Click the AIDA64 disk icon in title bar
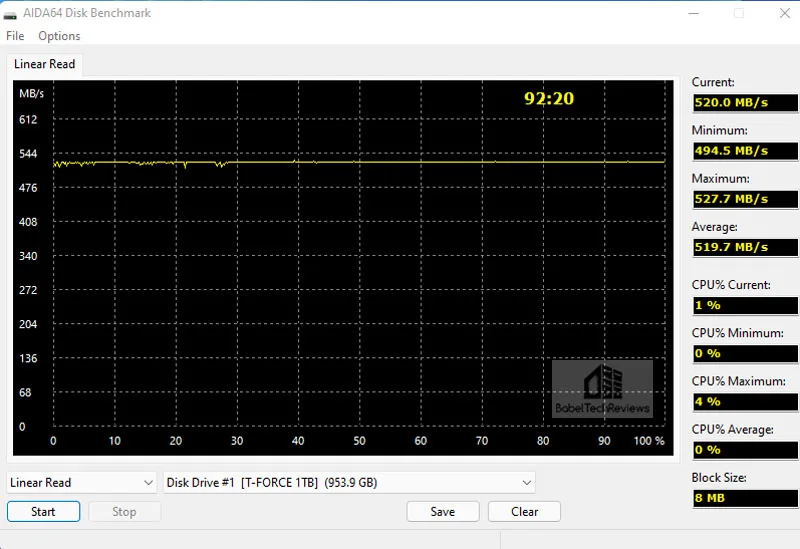 [10, 14]
